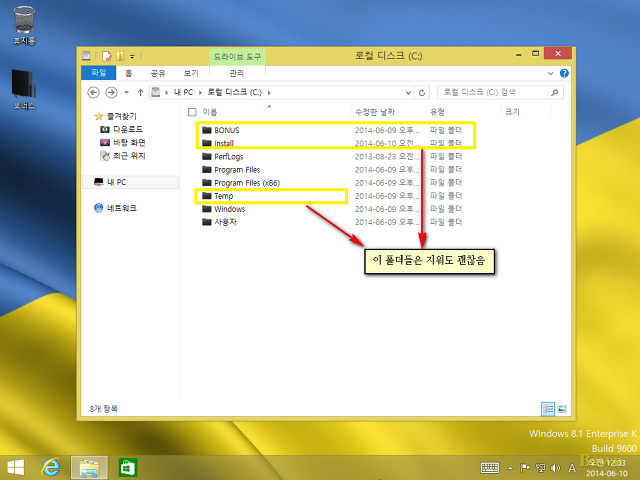Click the Windows folder icon
This screenshot has width=640, height=480.
tap(207, 209)
